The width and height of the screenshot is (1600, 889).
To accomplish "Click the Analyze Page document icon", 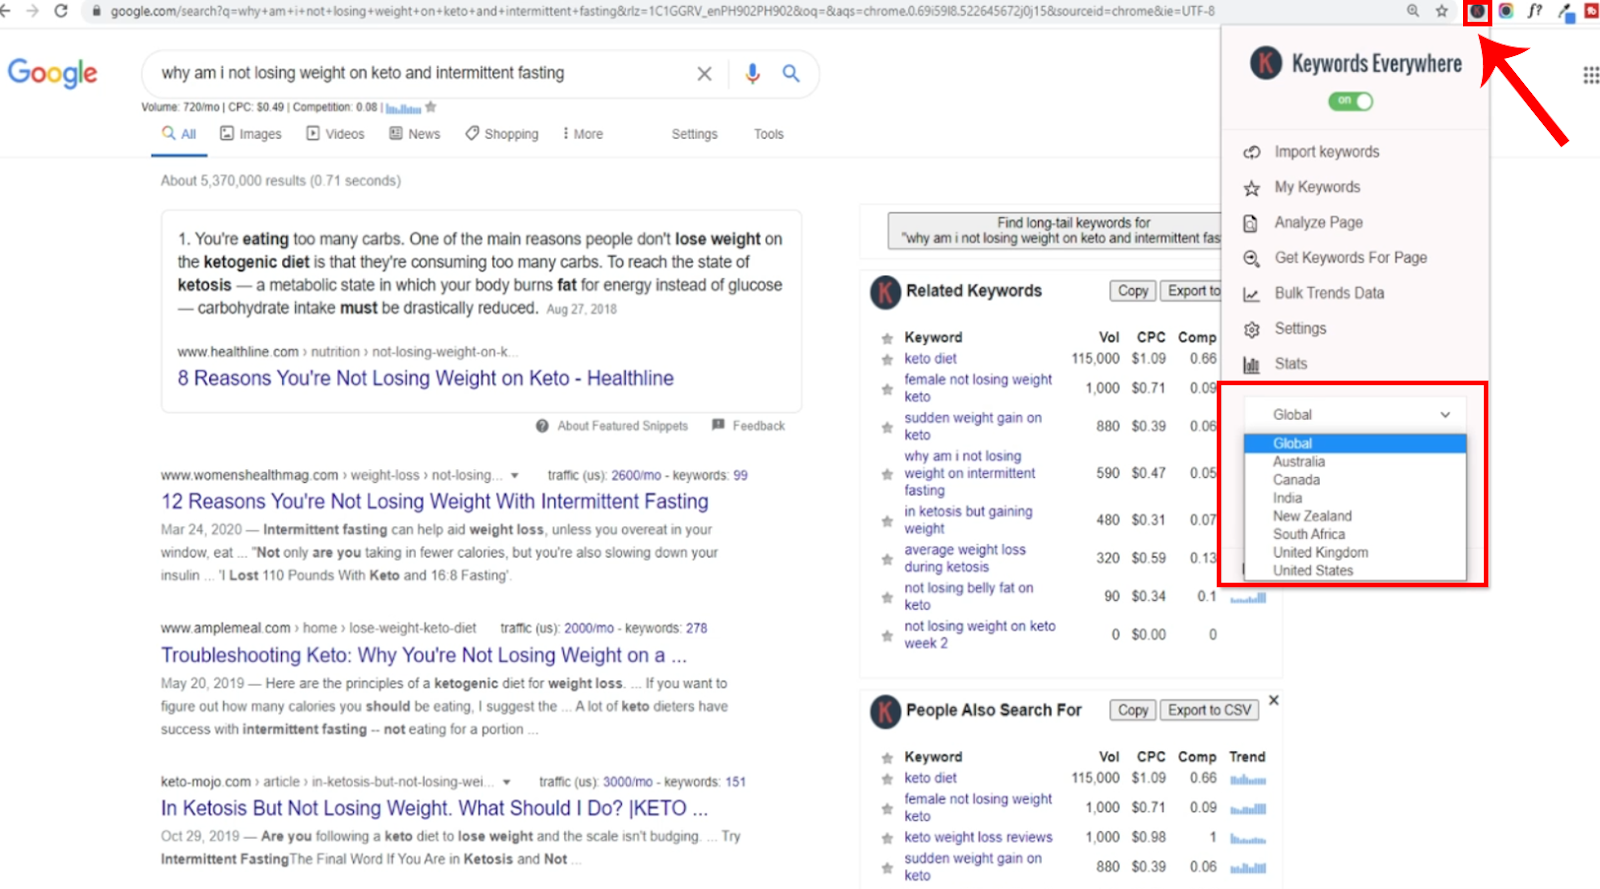I will [1250, 223].
